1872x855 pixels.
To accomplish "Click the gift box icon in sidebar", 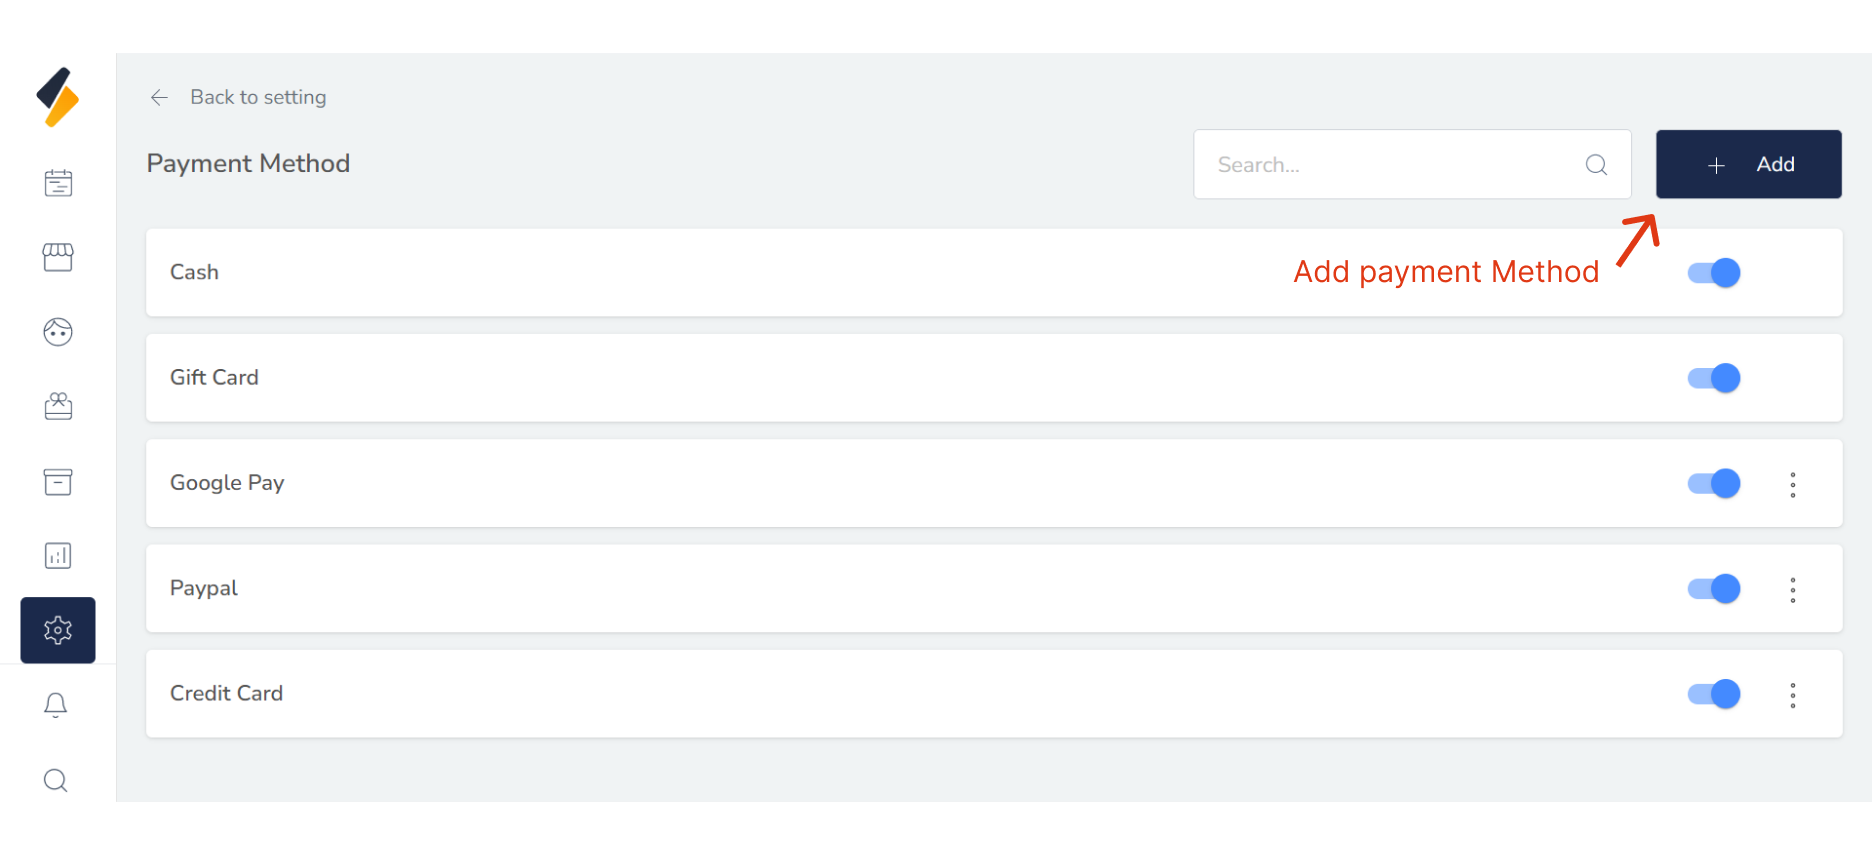I will [x=57, y=406].
